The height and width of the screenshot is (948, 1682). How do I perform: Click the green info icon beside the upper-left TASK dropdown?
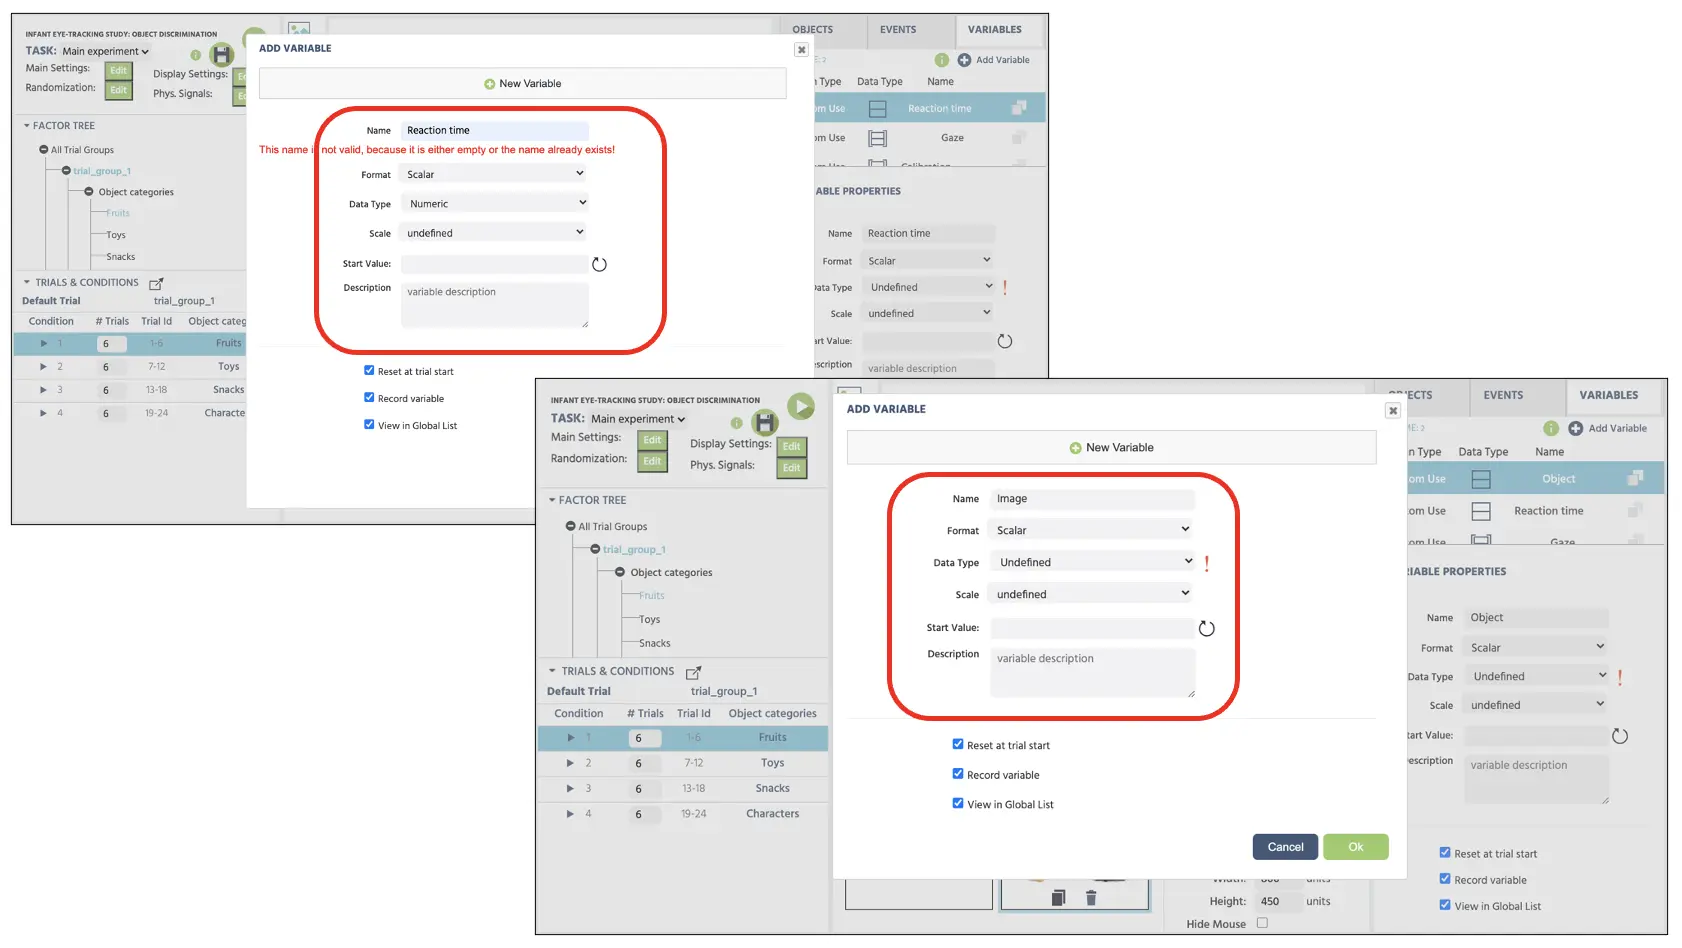click(196, 55)
